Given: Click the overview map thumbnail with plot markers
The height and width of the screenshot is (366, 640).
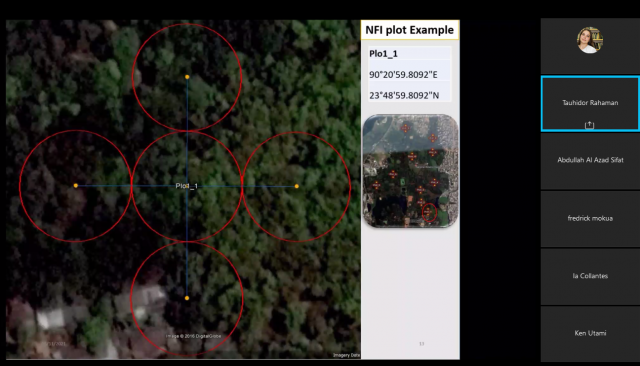Looking at the screenshot, I should coord(410,171).
